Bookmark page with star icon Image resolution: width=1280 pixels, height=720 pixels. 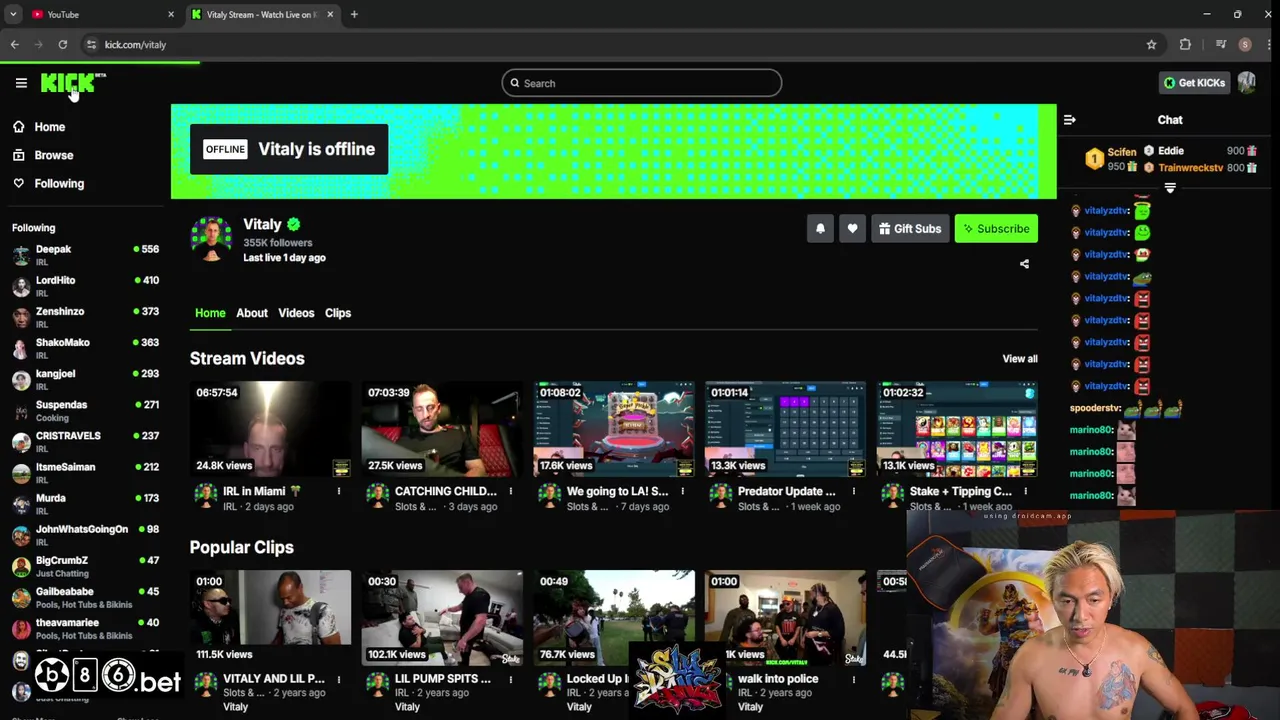click(x=1151, y=44)
